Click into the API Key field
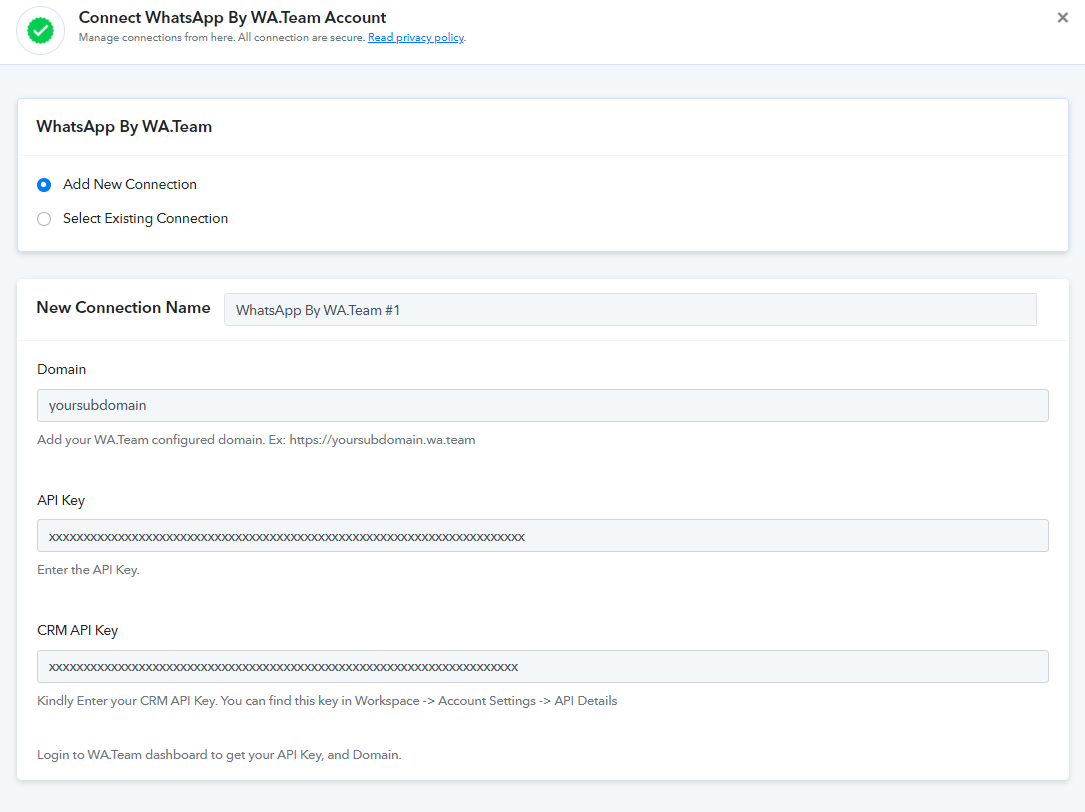The height and width of the screenshot is (812, 1085). pos(542,536)
